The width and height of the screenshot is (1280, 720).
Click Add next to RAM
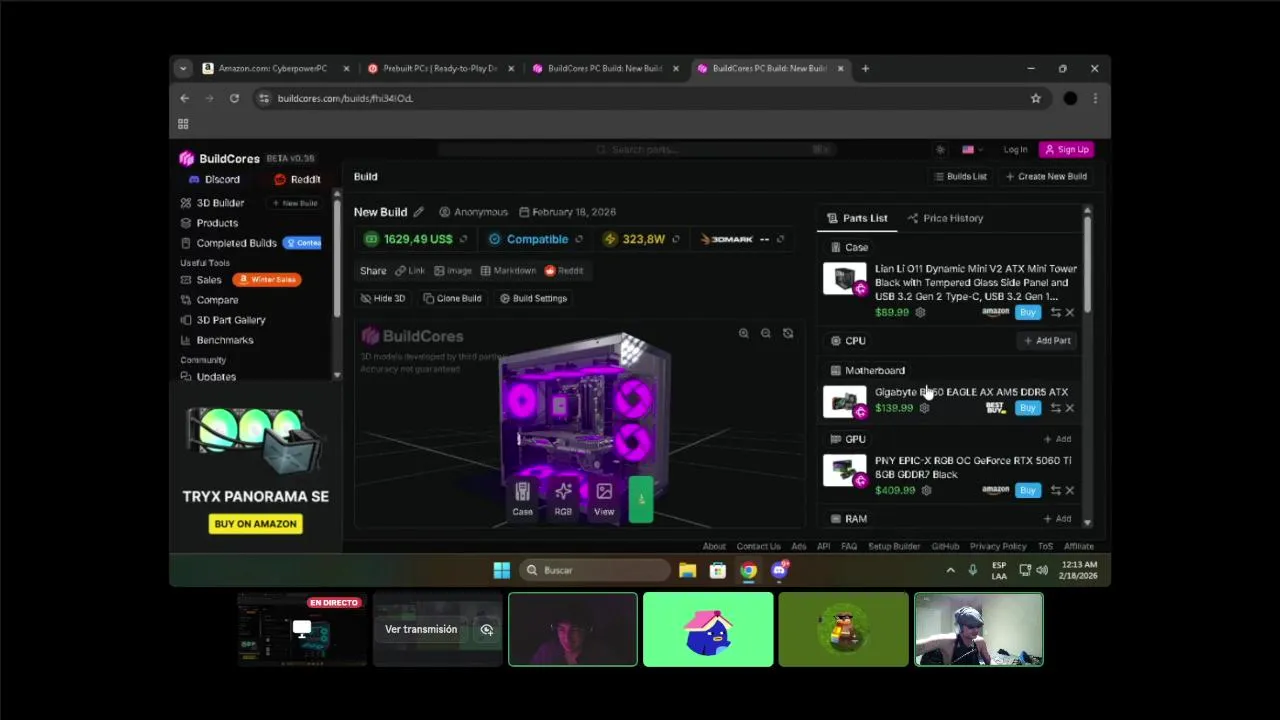[x=1057, y=519]
